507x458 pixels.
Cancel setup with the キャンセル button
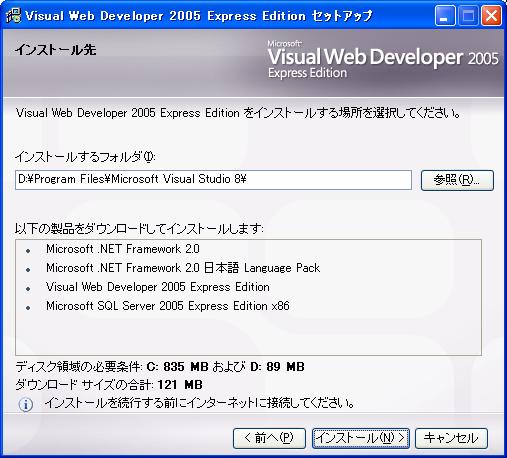[451, 438]
